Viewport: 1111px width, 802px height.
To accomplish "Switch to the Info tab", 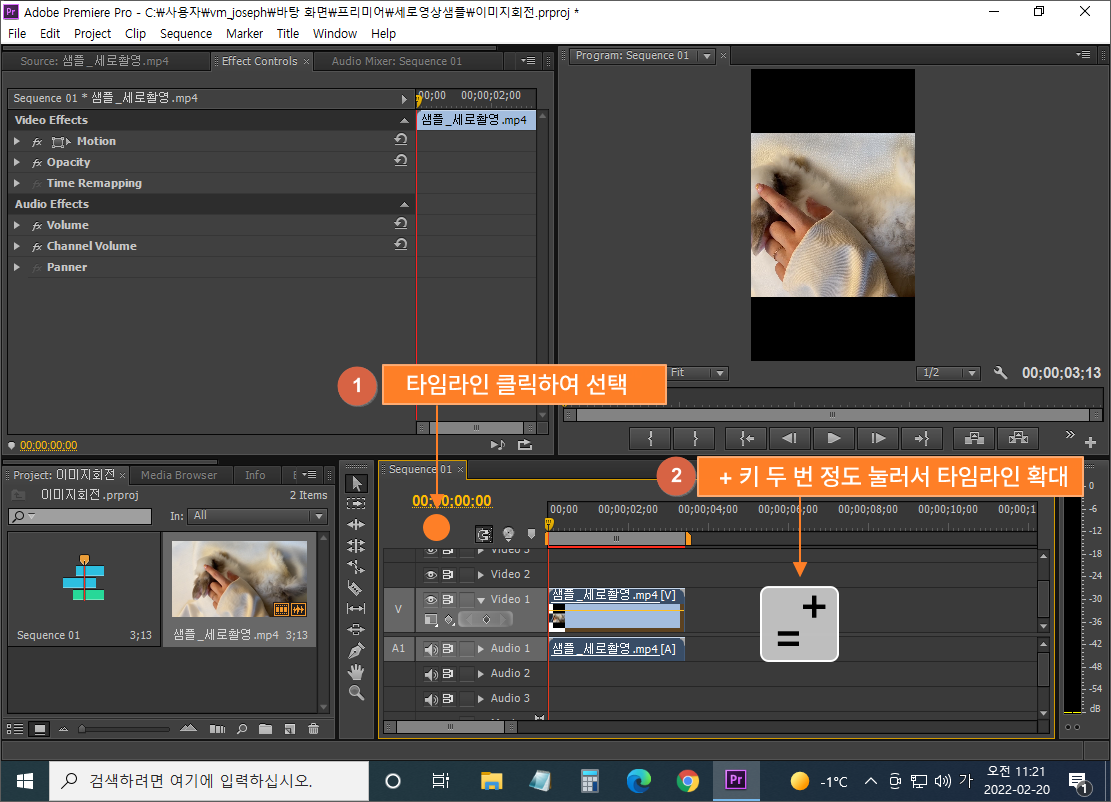I will point(255,475).
